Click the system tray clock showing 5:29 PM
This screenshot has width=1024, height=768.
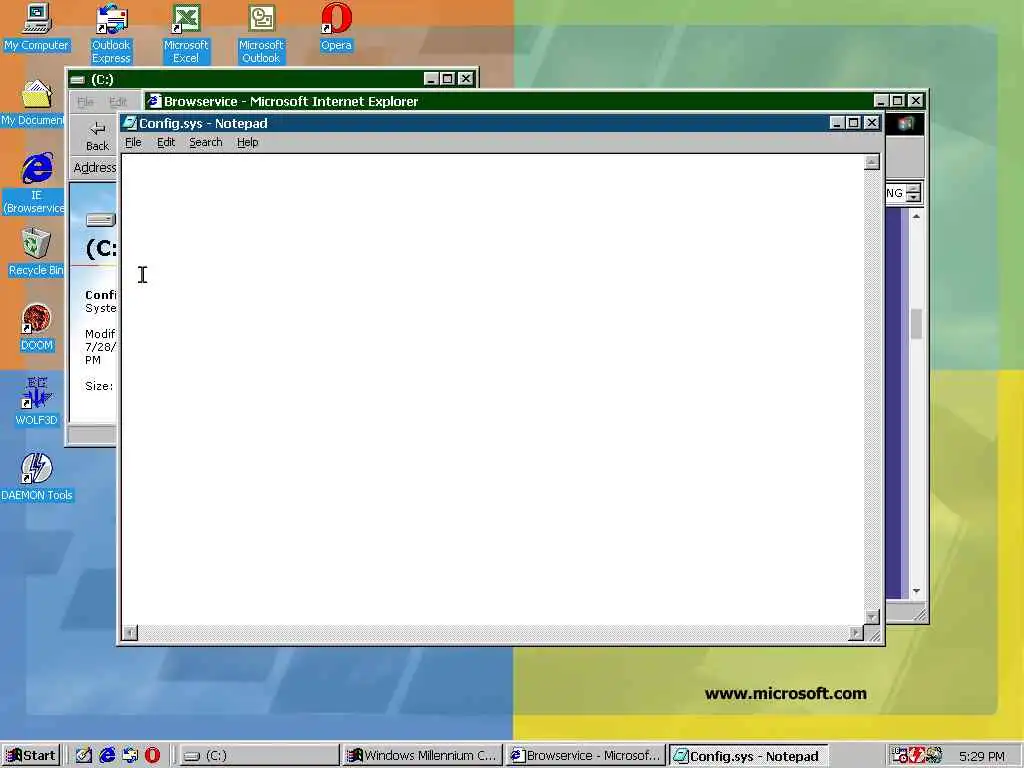point(982,756)
